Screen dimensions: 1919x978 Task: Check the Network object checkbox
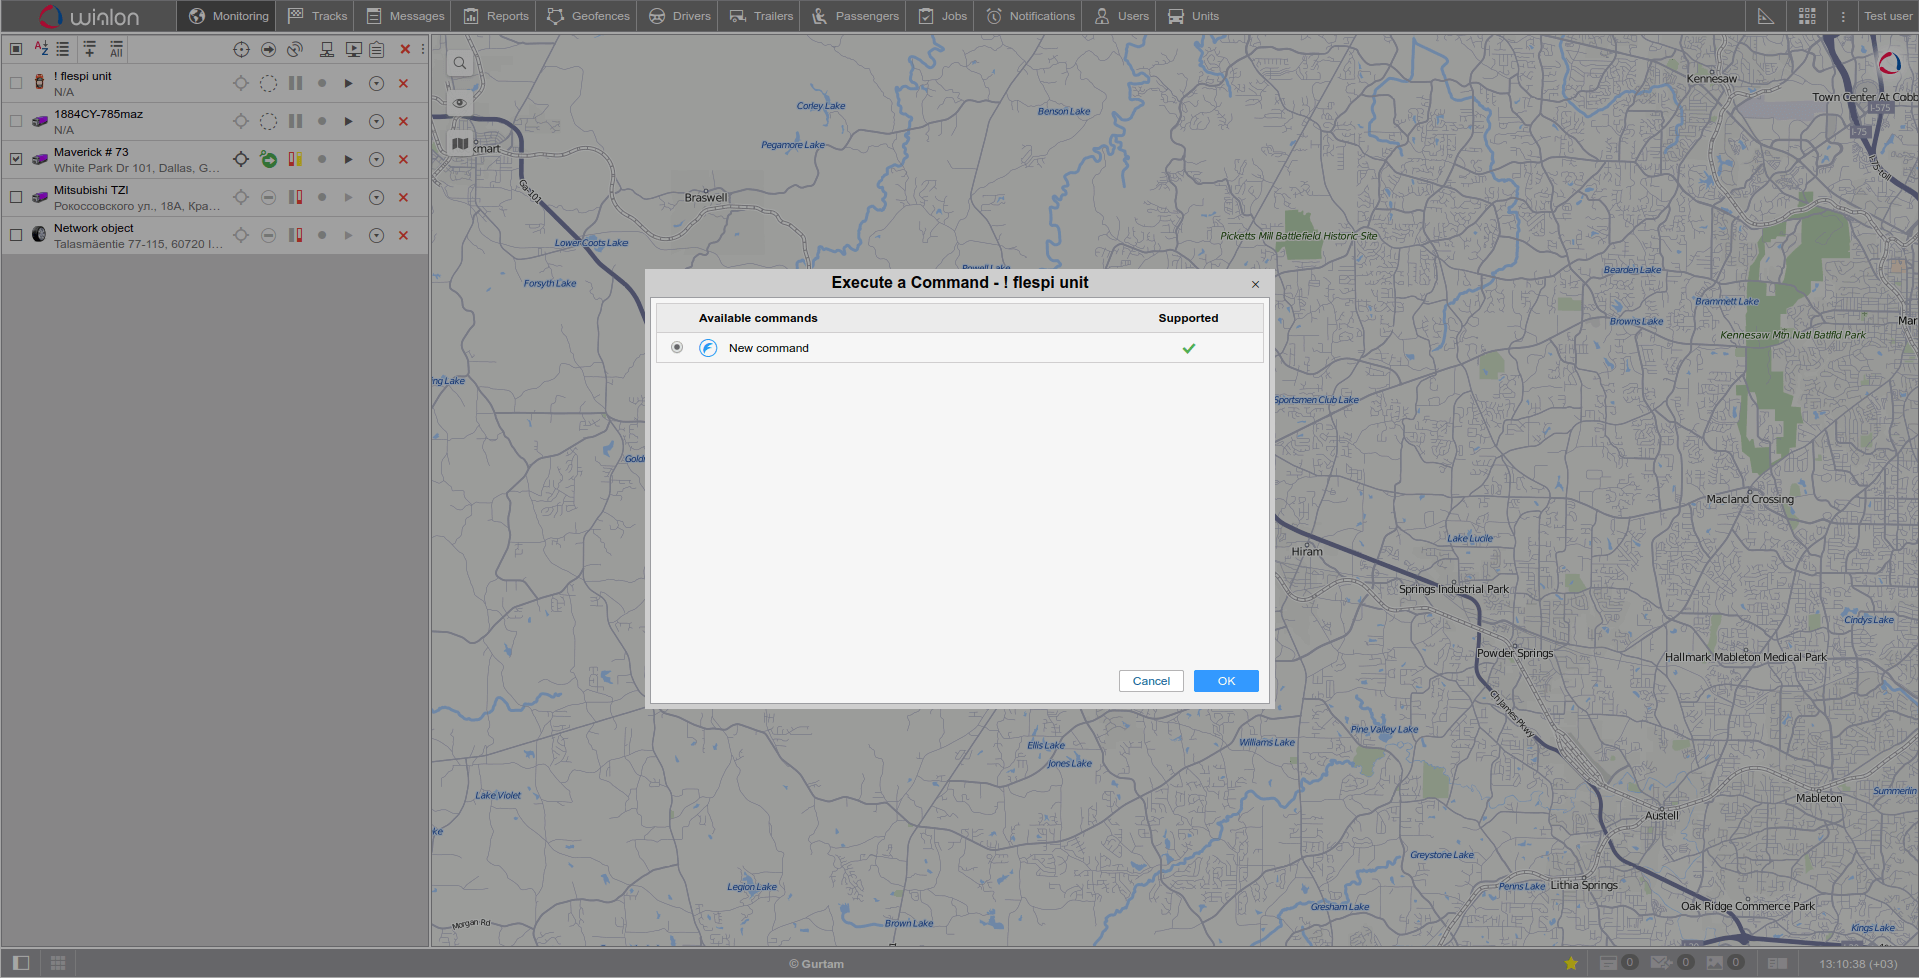16,235
